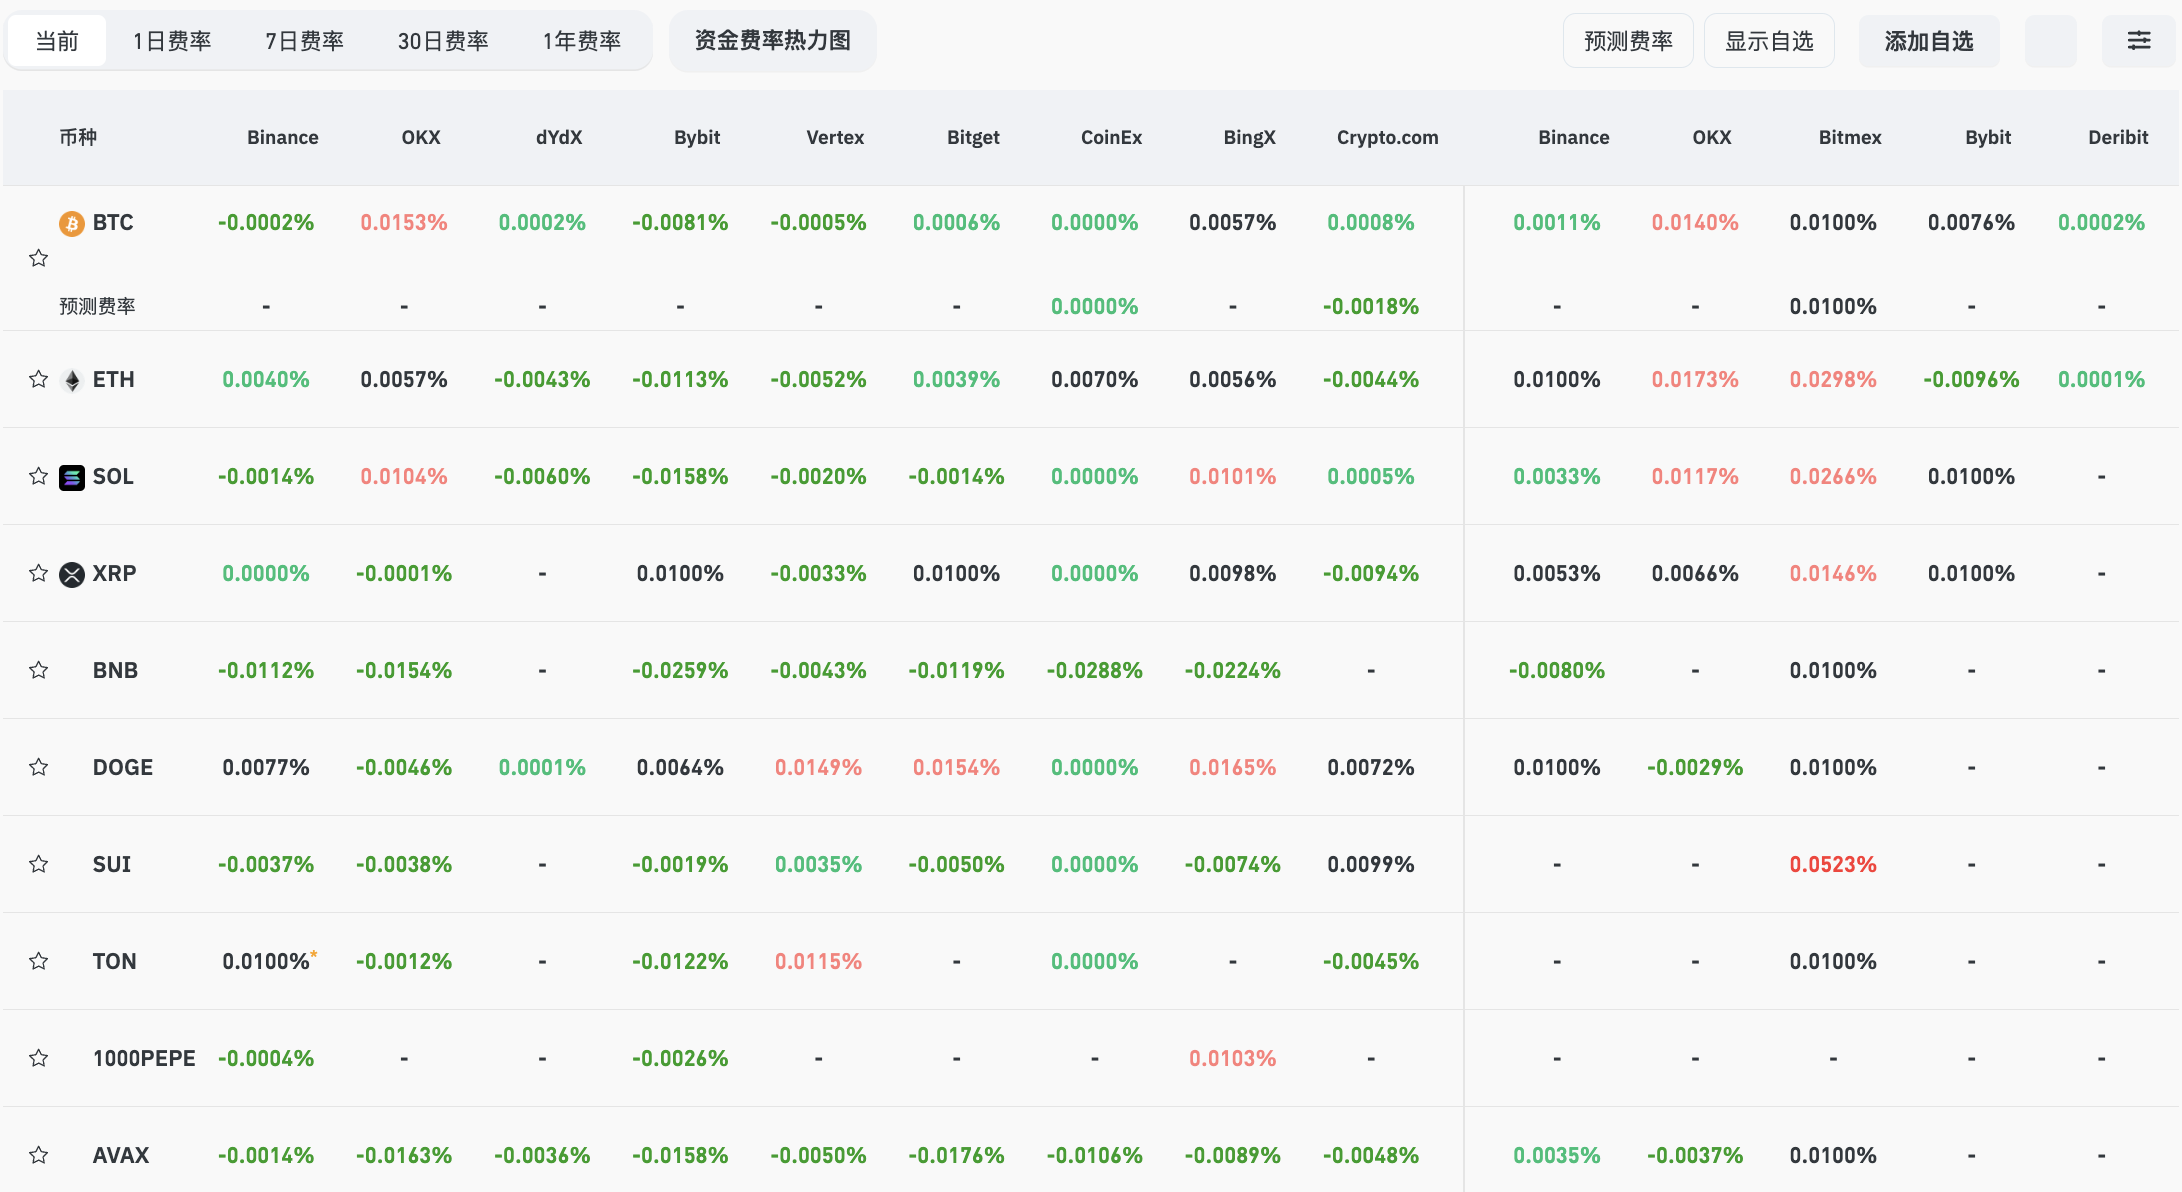Click the 添加自选 button
Viewport: 2182px width, 1192px height.
pos(1928,41)
